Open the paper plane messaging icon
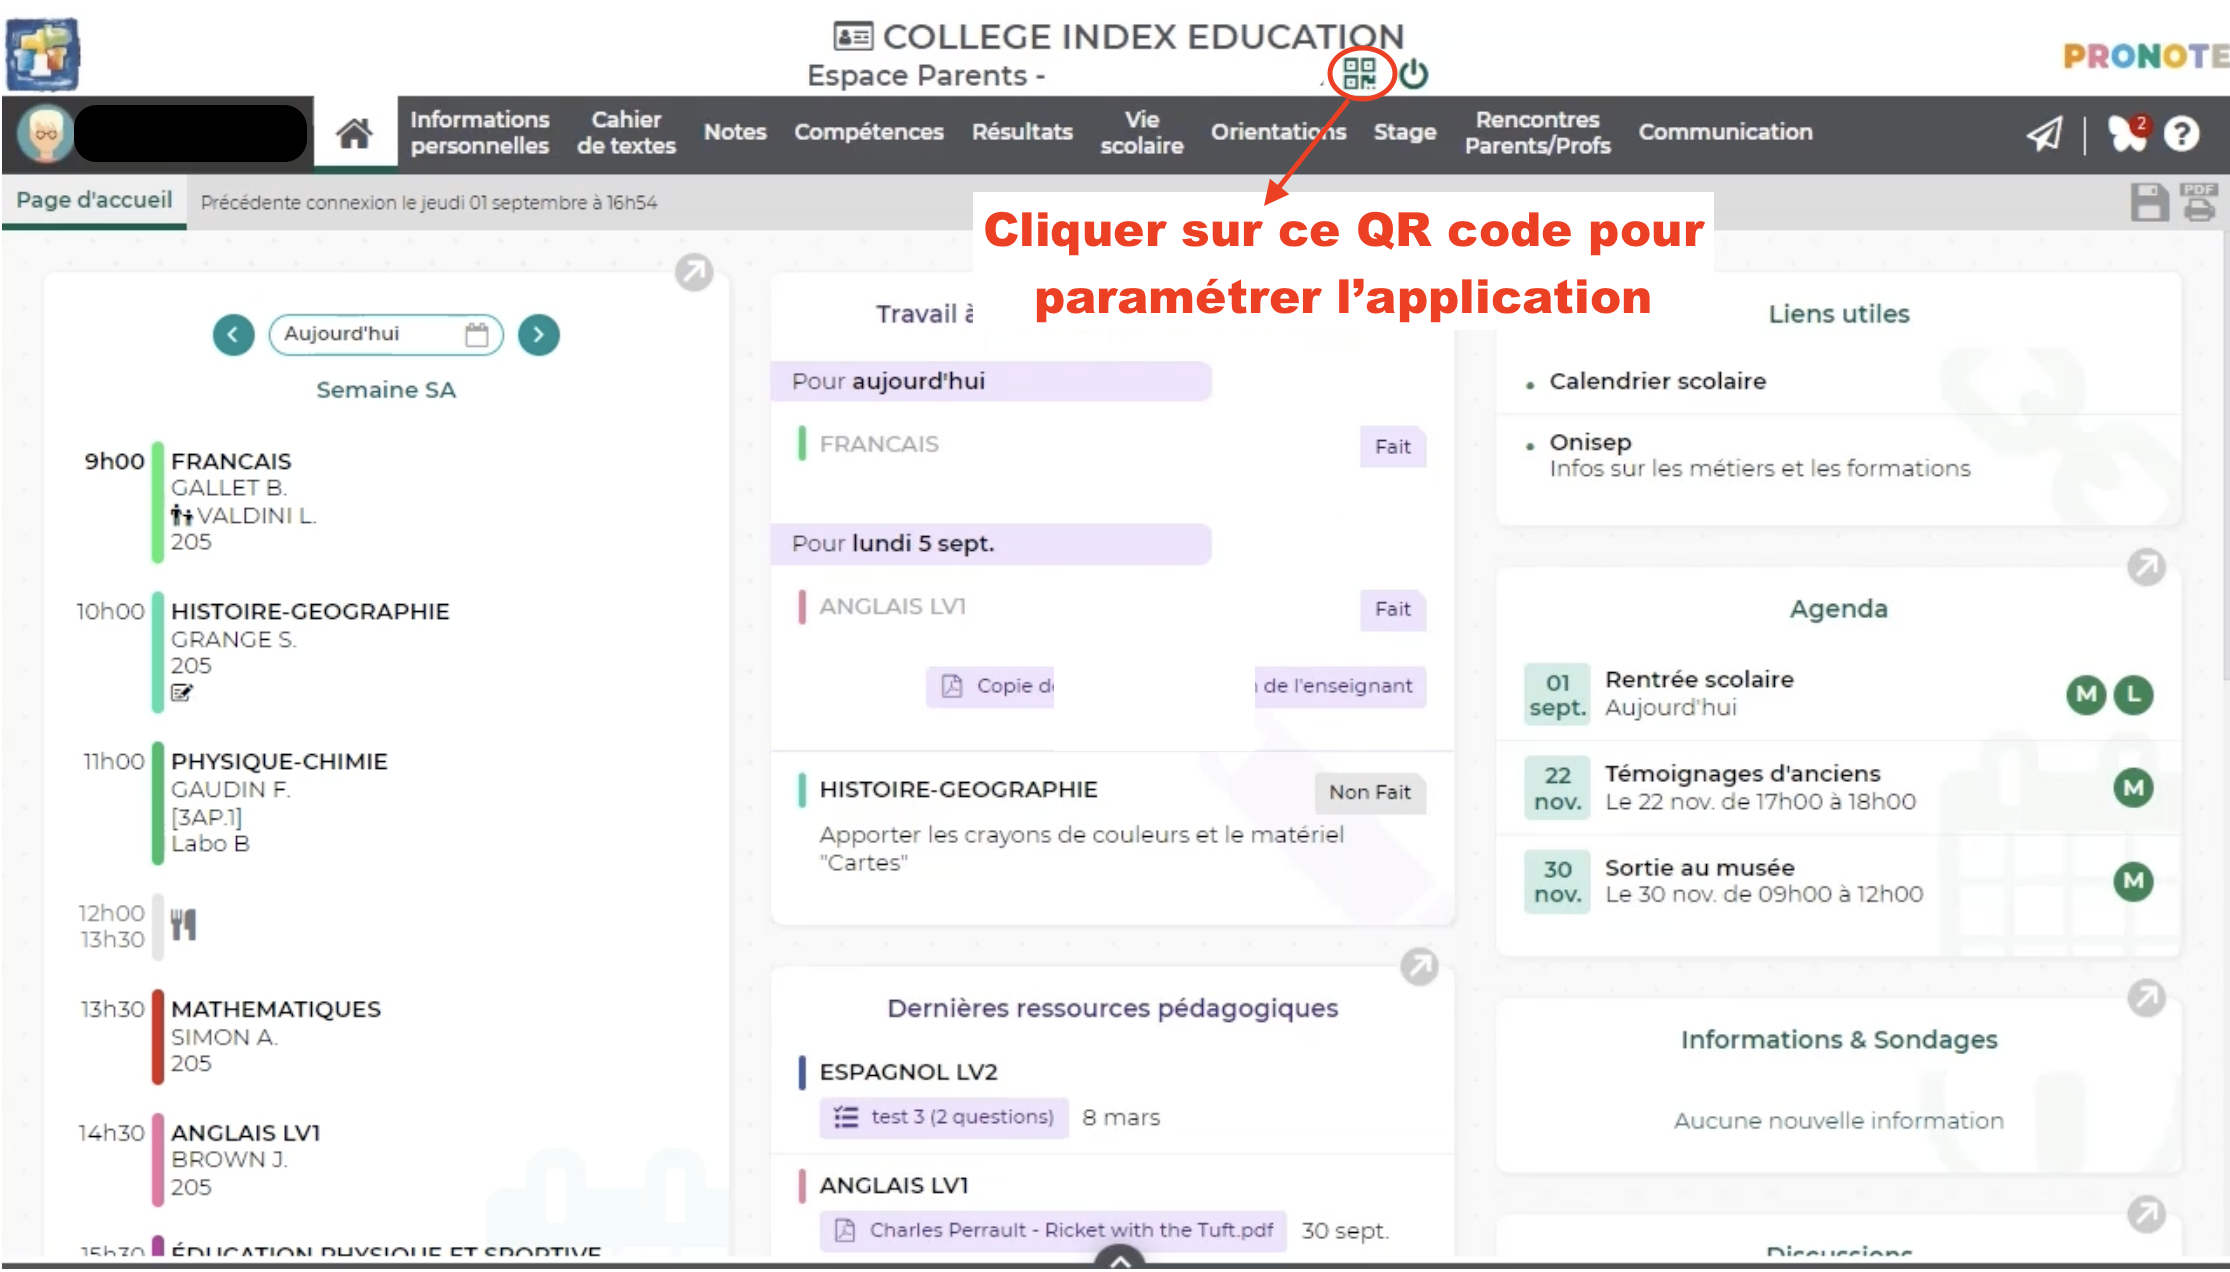This screenshot has width=2230, height=1272. click(x=2044, y=133)
